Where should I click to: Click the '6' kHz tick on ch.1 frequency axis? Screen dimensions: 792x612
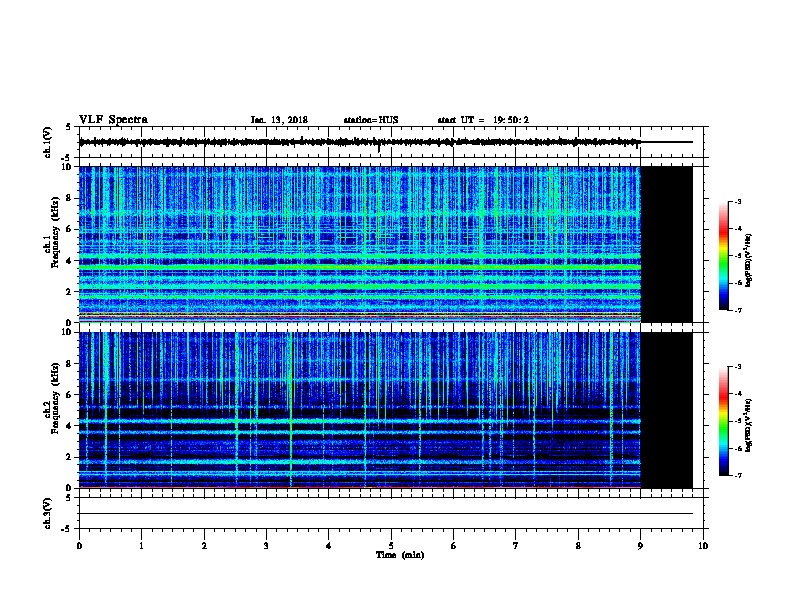[x=69, y=229]
